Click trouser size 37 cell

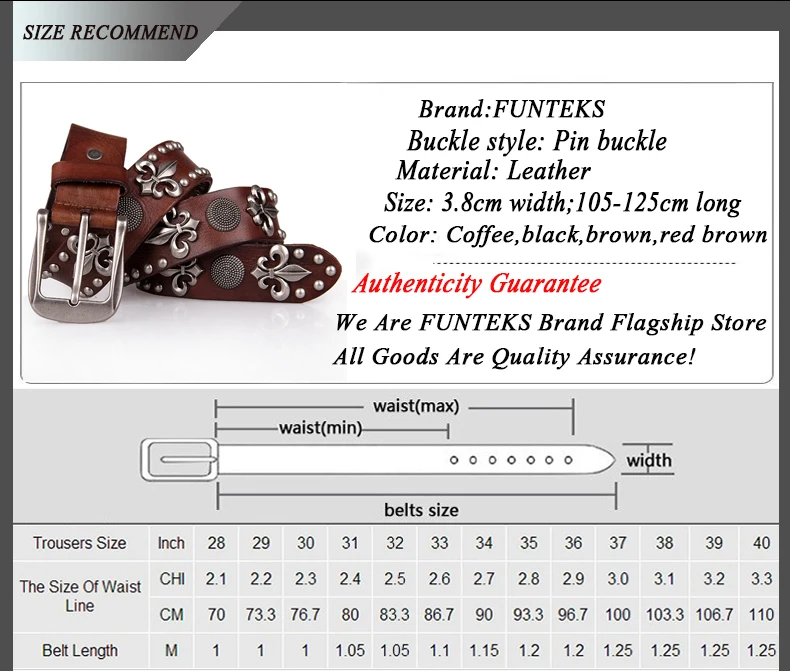(x=618, y=543)
